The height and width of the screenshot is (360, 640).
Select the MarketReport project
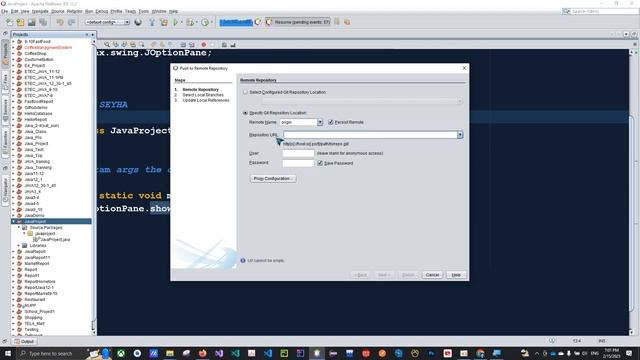pos(37,263)
